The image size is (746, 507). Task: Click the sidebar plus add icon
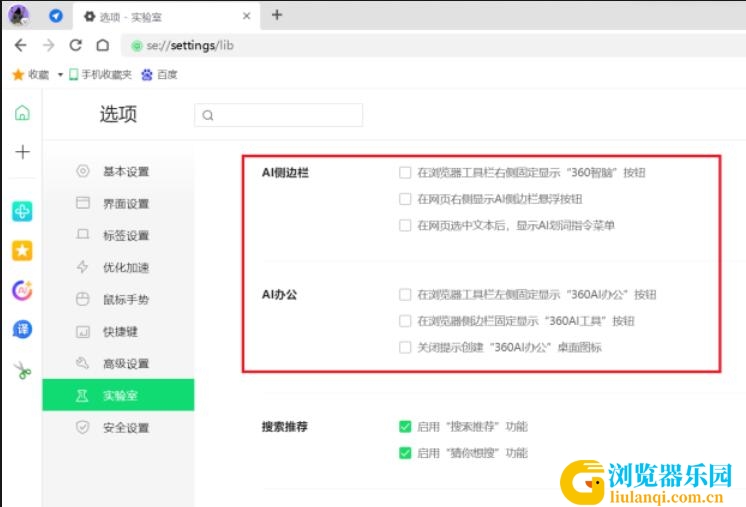pos(22,152)
